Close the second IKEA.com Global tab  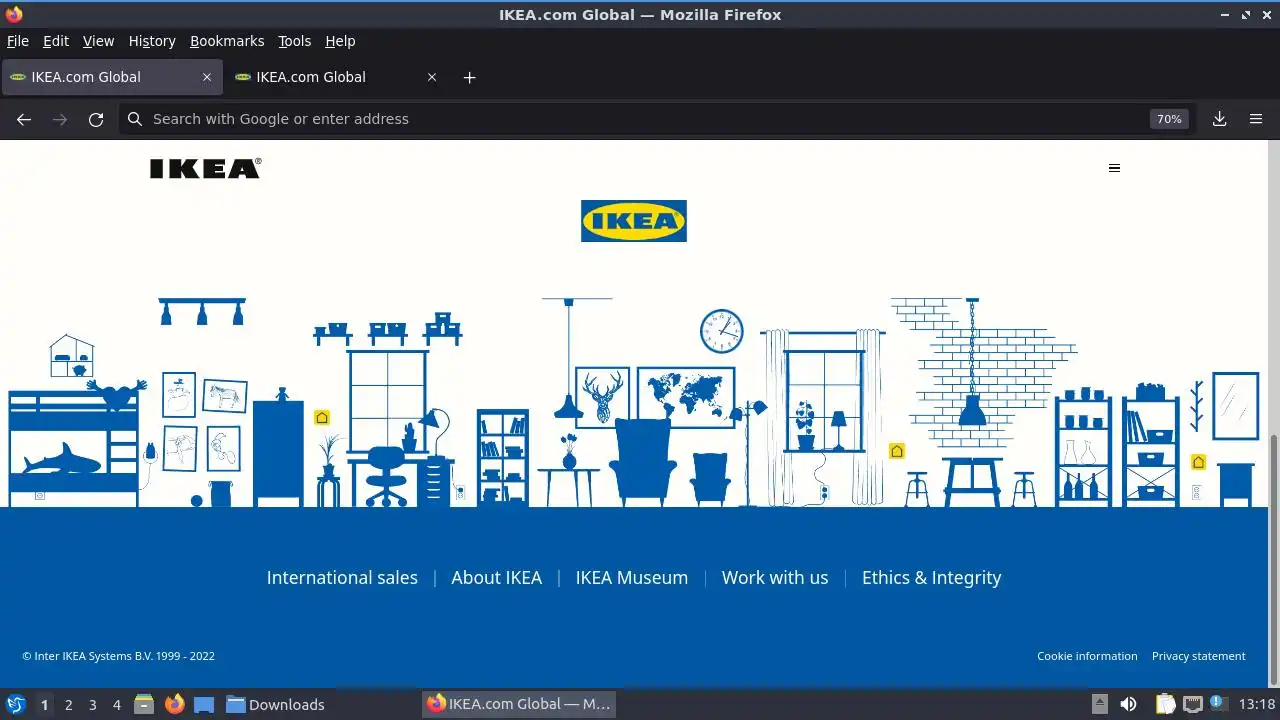tap(432, 77)
